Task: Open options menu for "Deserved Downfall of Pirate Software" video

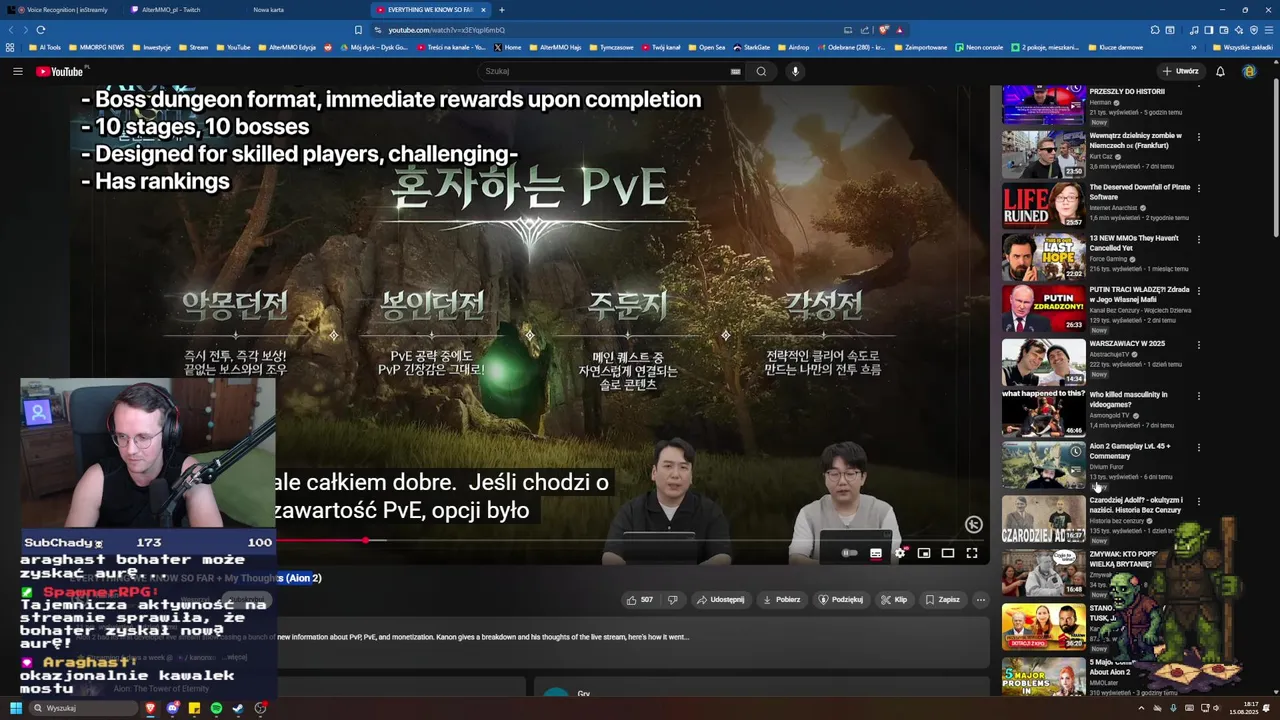Action: click(1198, 188)
